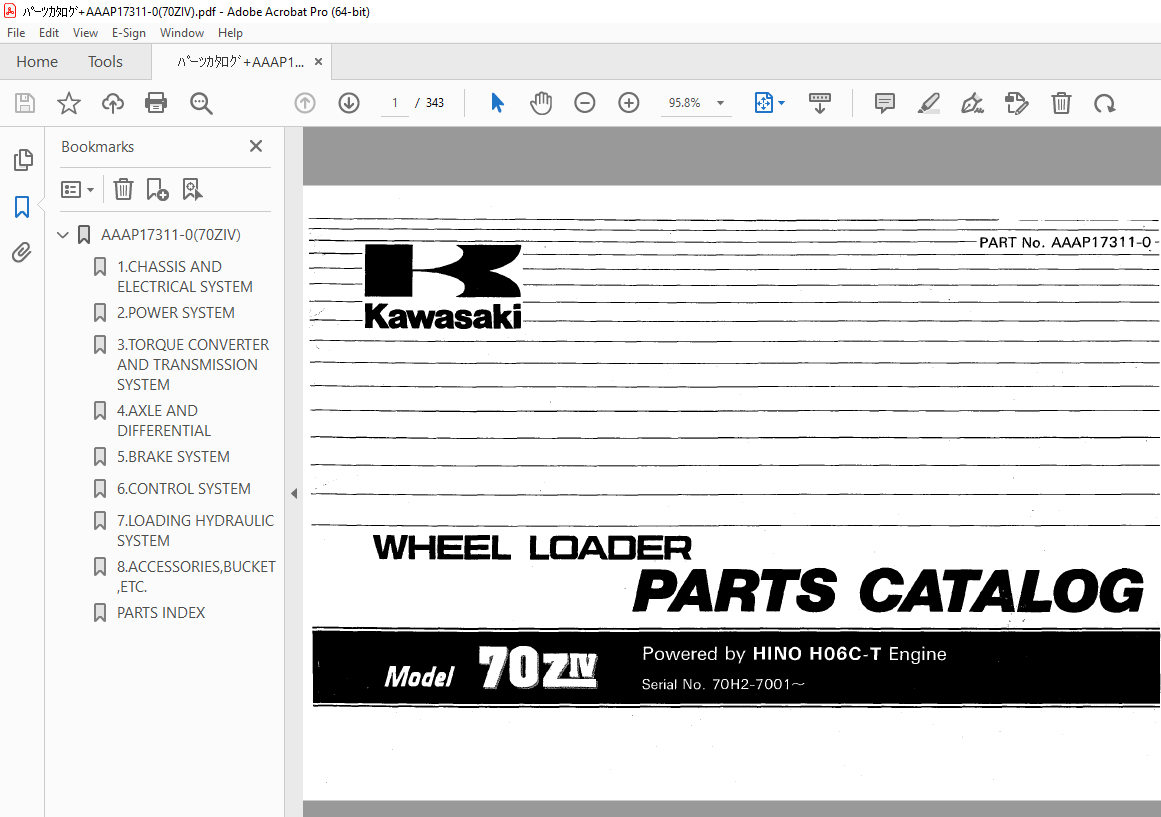Click the fit page scrolling icon
Screen dimensions: 1161x817
coord(763,103)
